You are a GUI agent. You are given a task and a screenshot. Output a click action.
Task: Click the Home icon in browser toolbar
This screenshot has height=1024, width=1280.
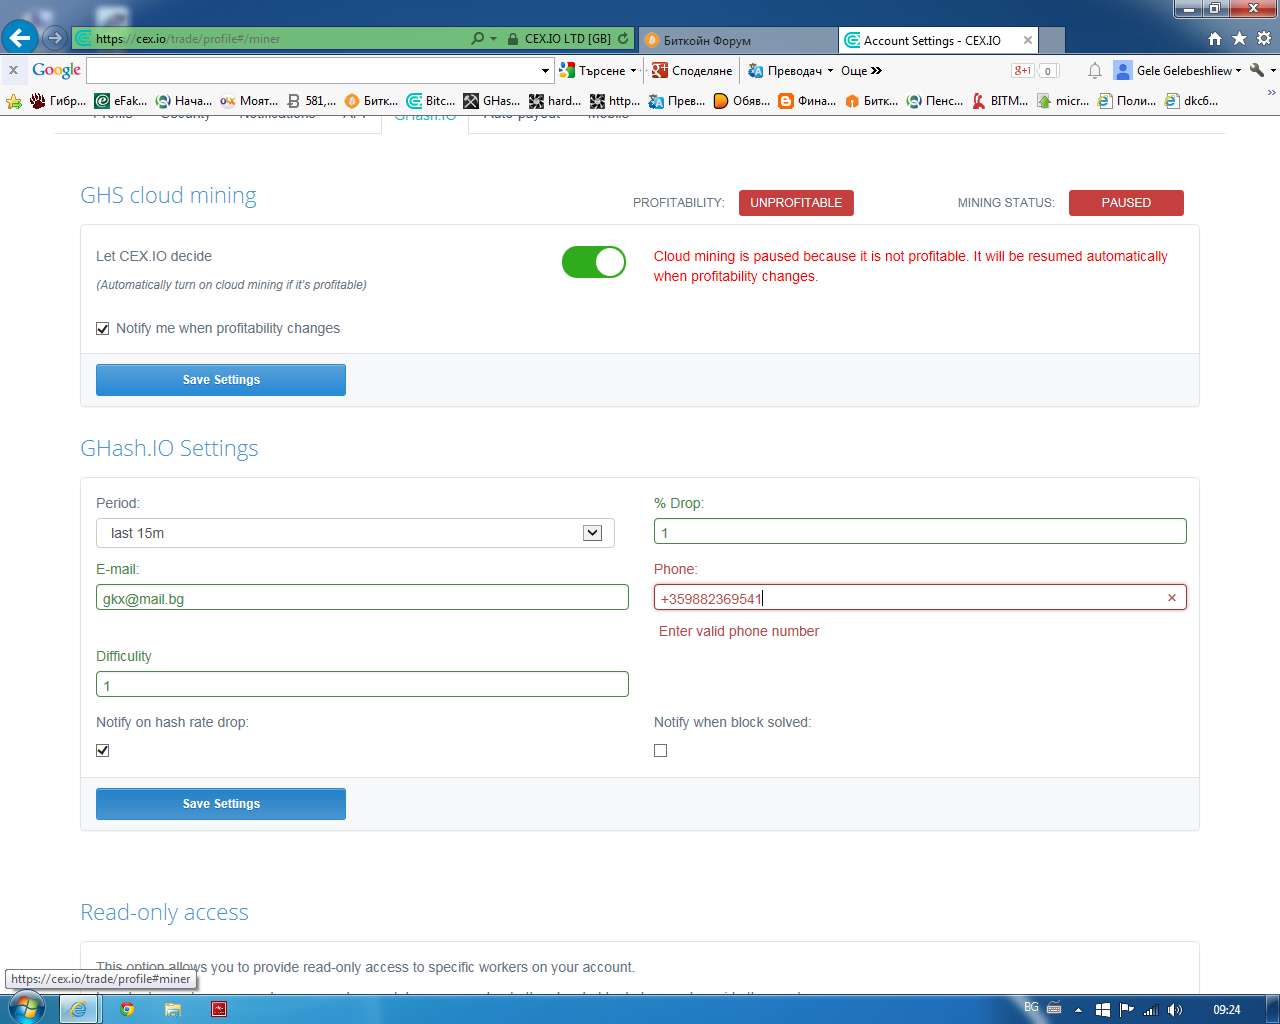[1214, 38]
